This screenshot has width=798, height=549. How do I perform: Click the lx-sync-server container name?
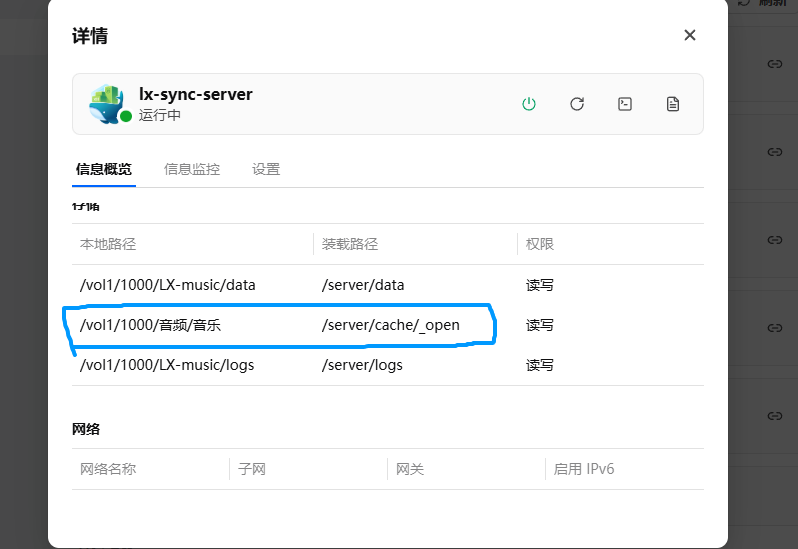tap(196, 94)
